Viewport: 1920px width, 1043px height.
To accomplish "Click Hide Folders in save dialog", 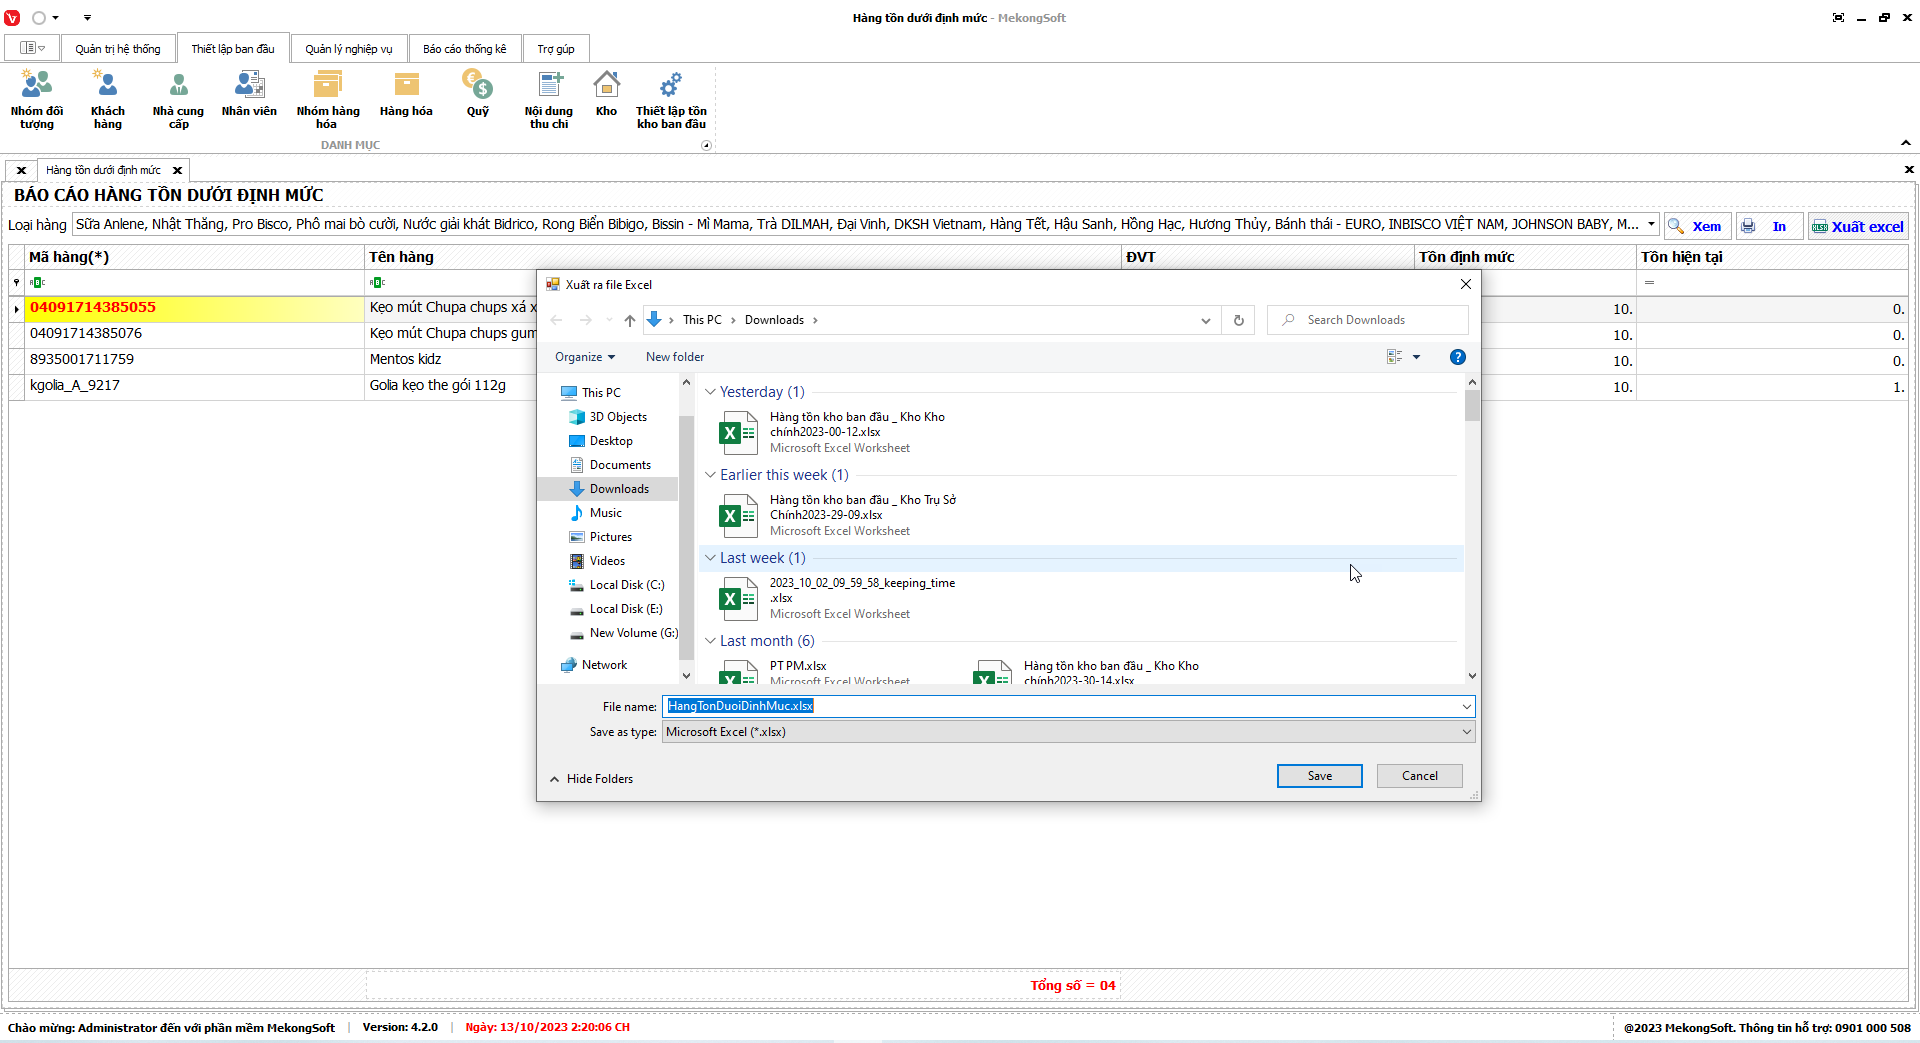I will (591, 779).
